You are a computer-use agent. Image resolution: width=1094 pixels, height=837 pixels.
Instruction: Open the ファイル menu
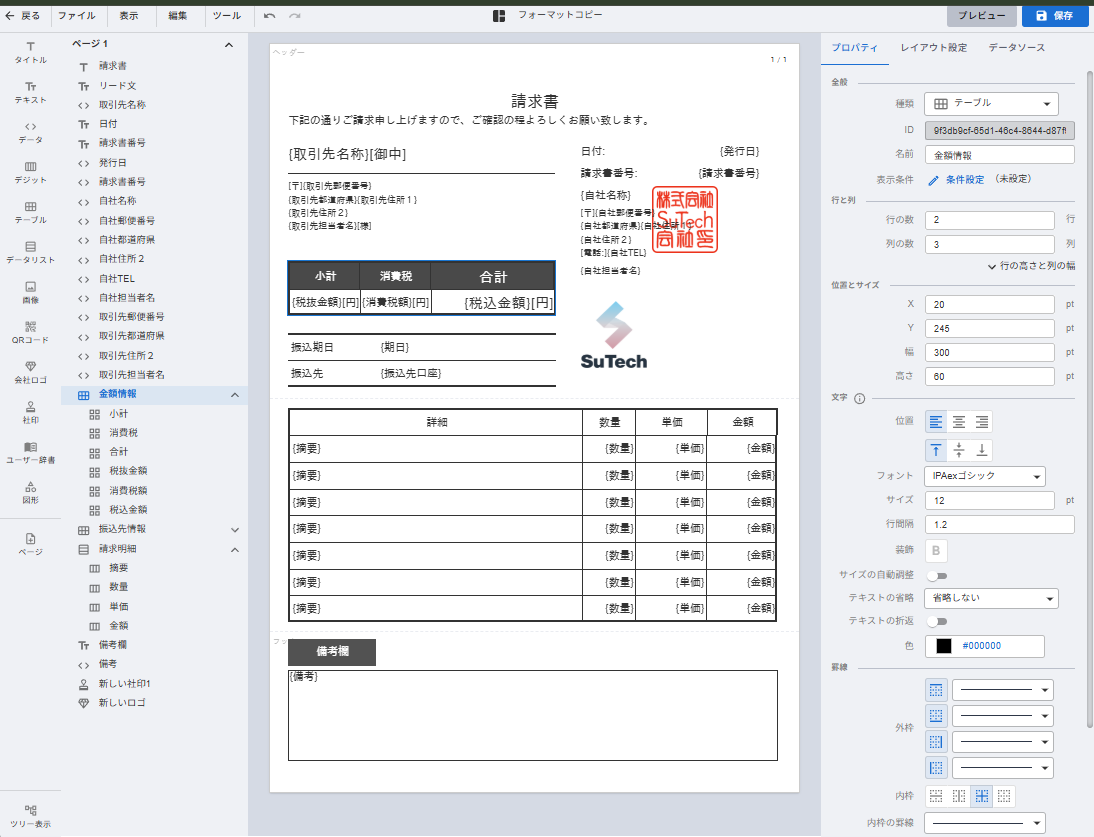tap(76, 16)
